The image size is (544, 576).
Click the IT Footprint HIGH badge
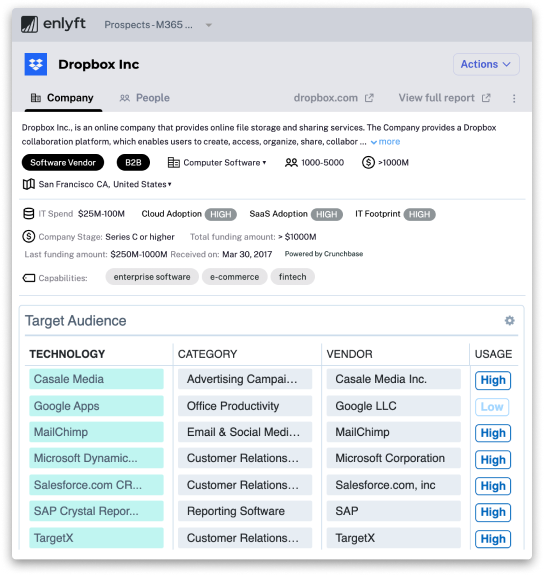click(x=419, y=215)
